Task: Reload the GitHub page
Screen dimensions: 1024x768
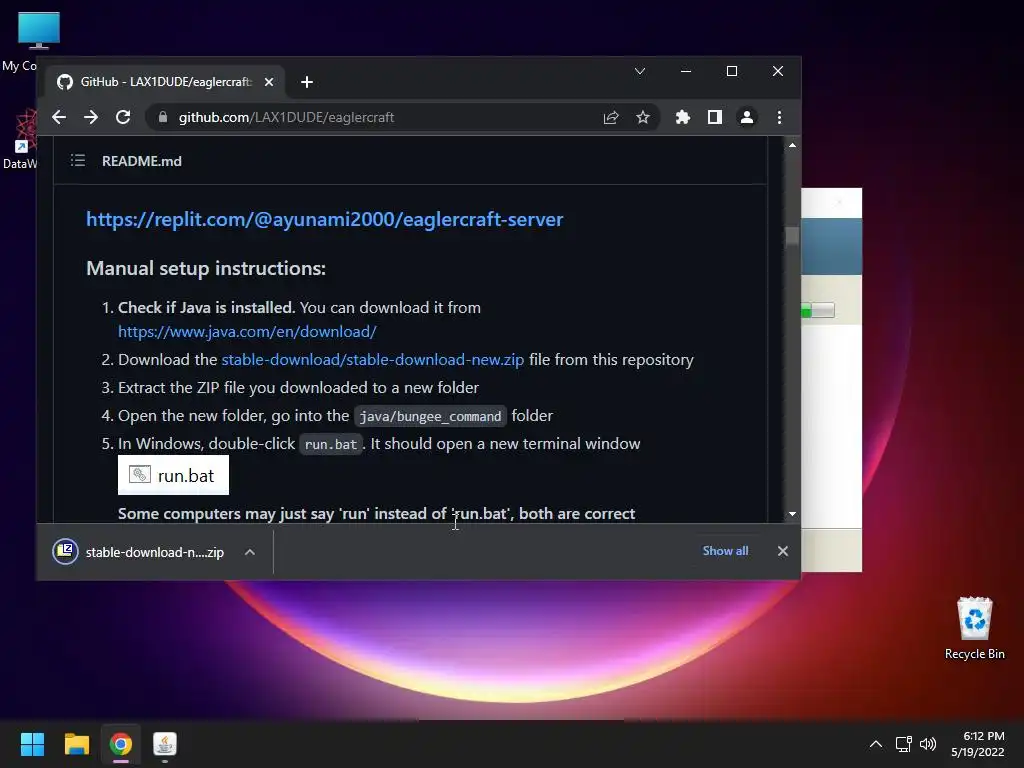Action: coord(123,118)
